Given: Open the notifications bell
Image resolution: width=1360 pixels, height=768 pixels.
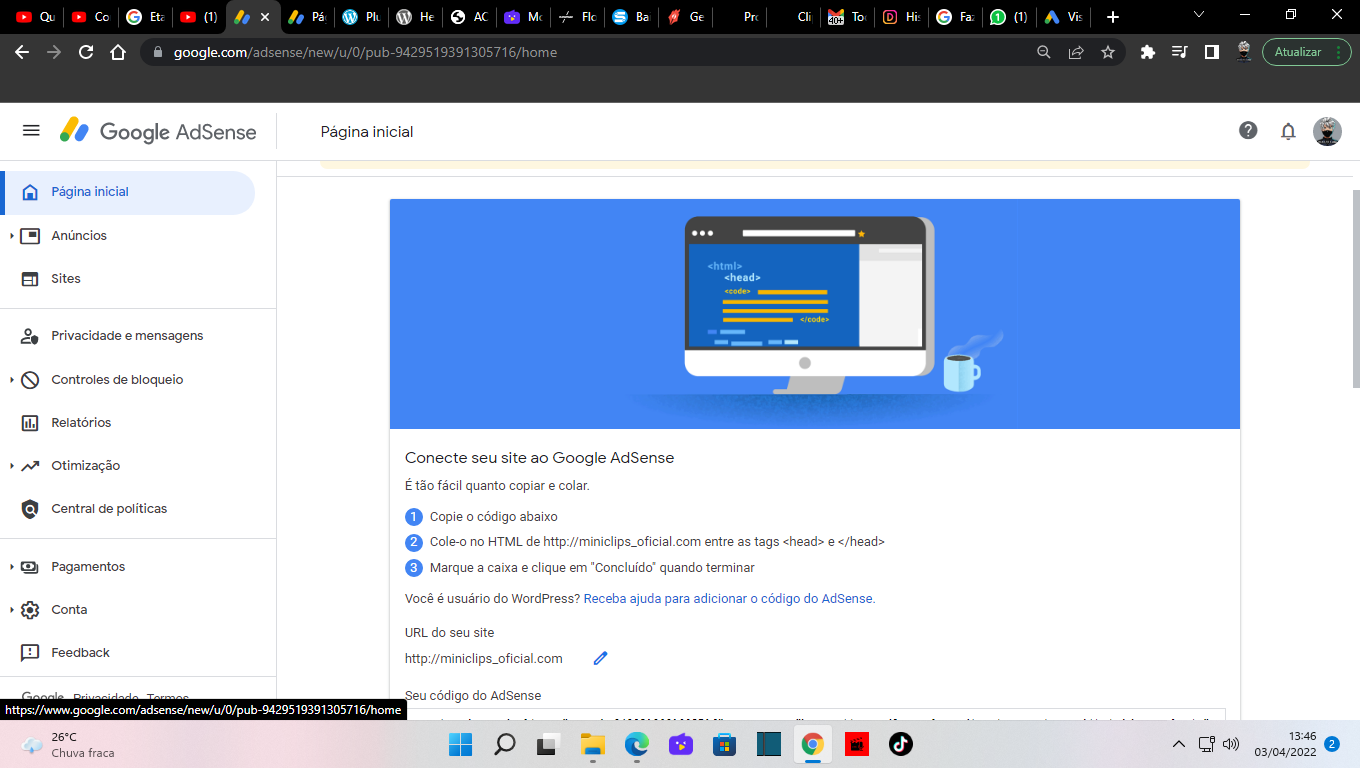Looking at the screenshot, I should (1288, 131).
